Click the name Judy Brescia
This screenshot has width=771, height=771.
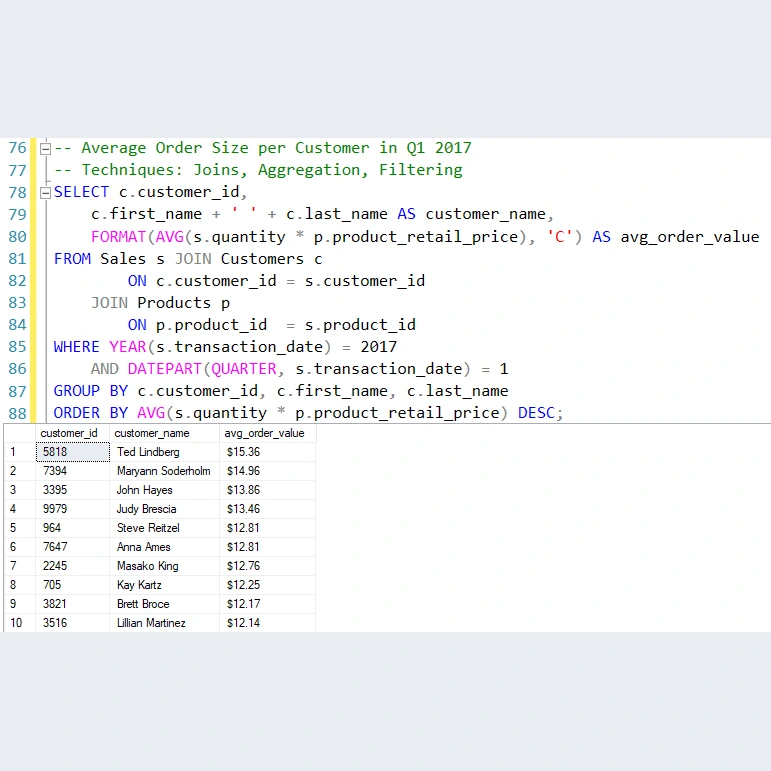click(147, 509)
